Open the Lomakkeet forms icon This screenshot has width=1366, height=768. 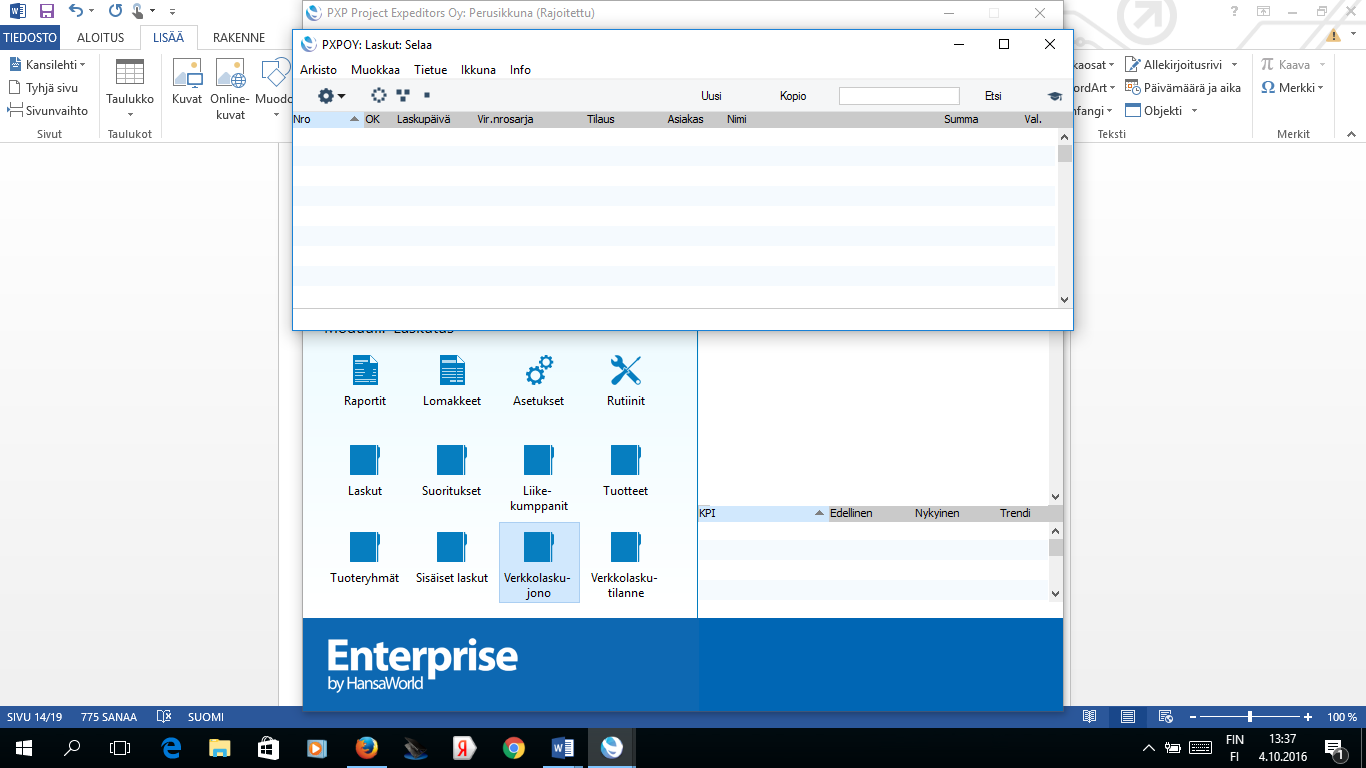452,372
